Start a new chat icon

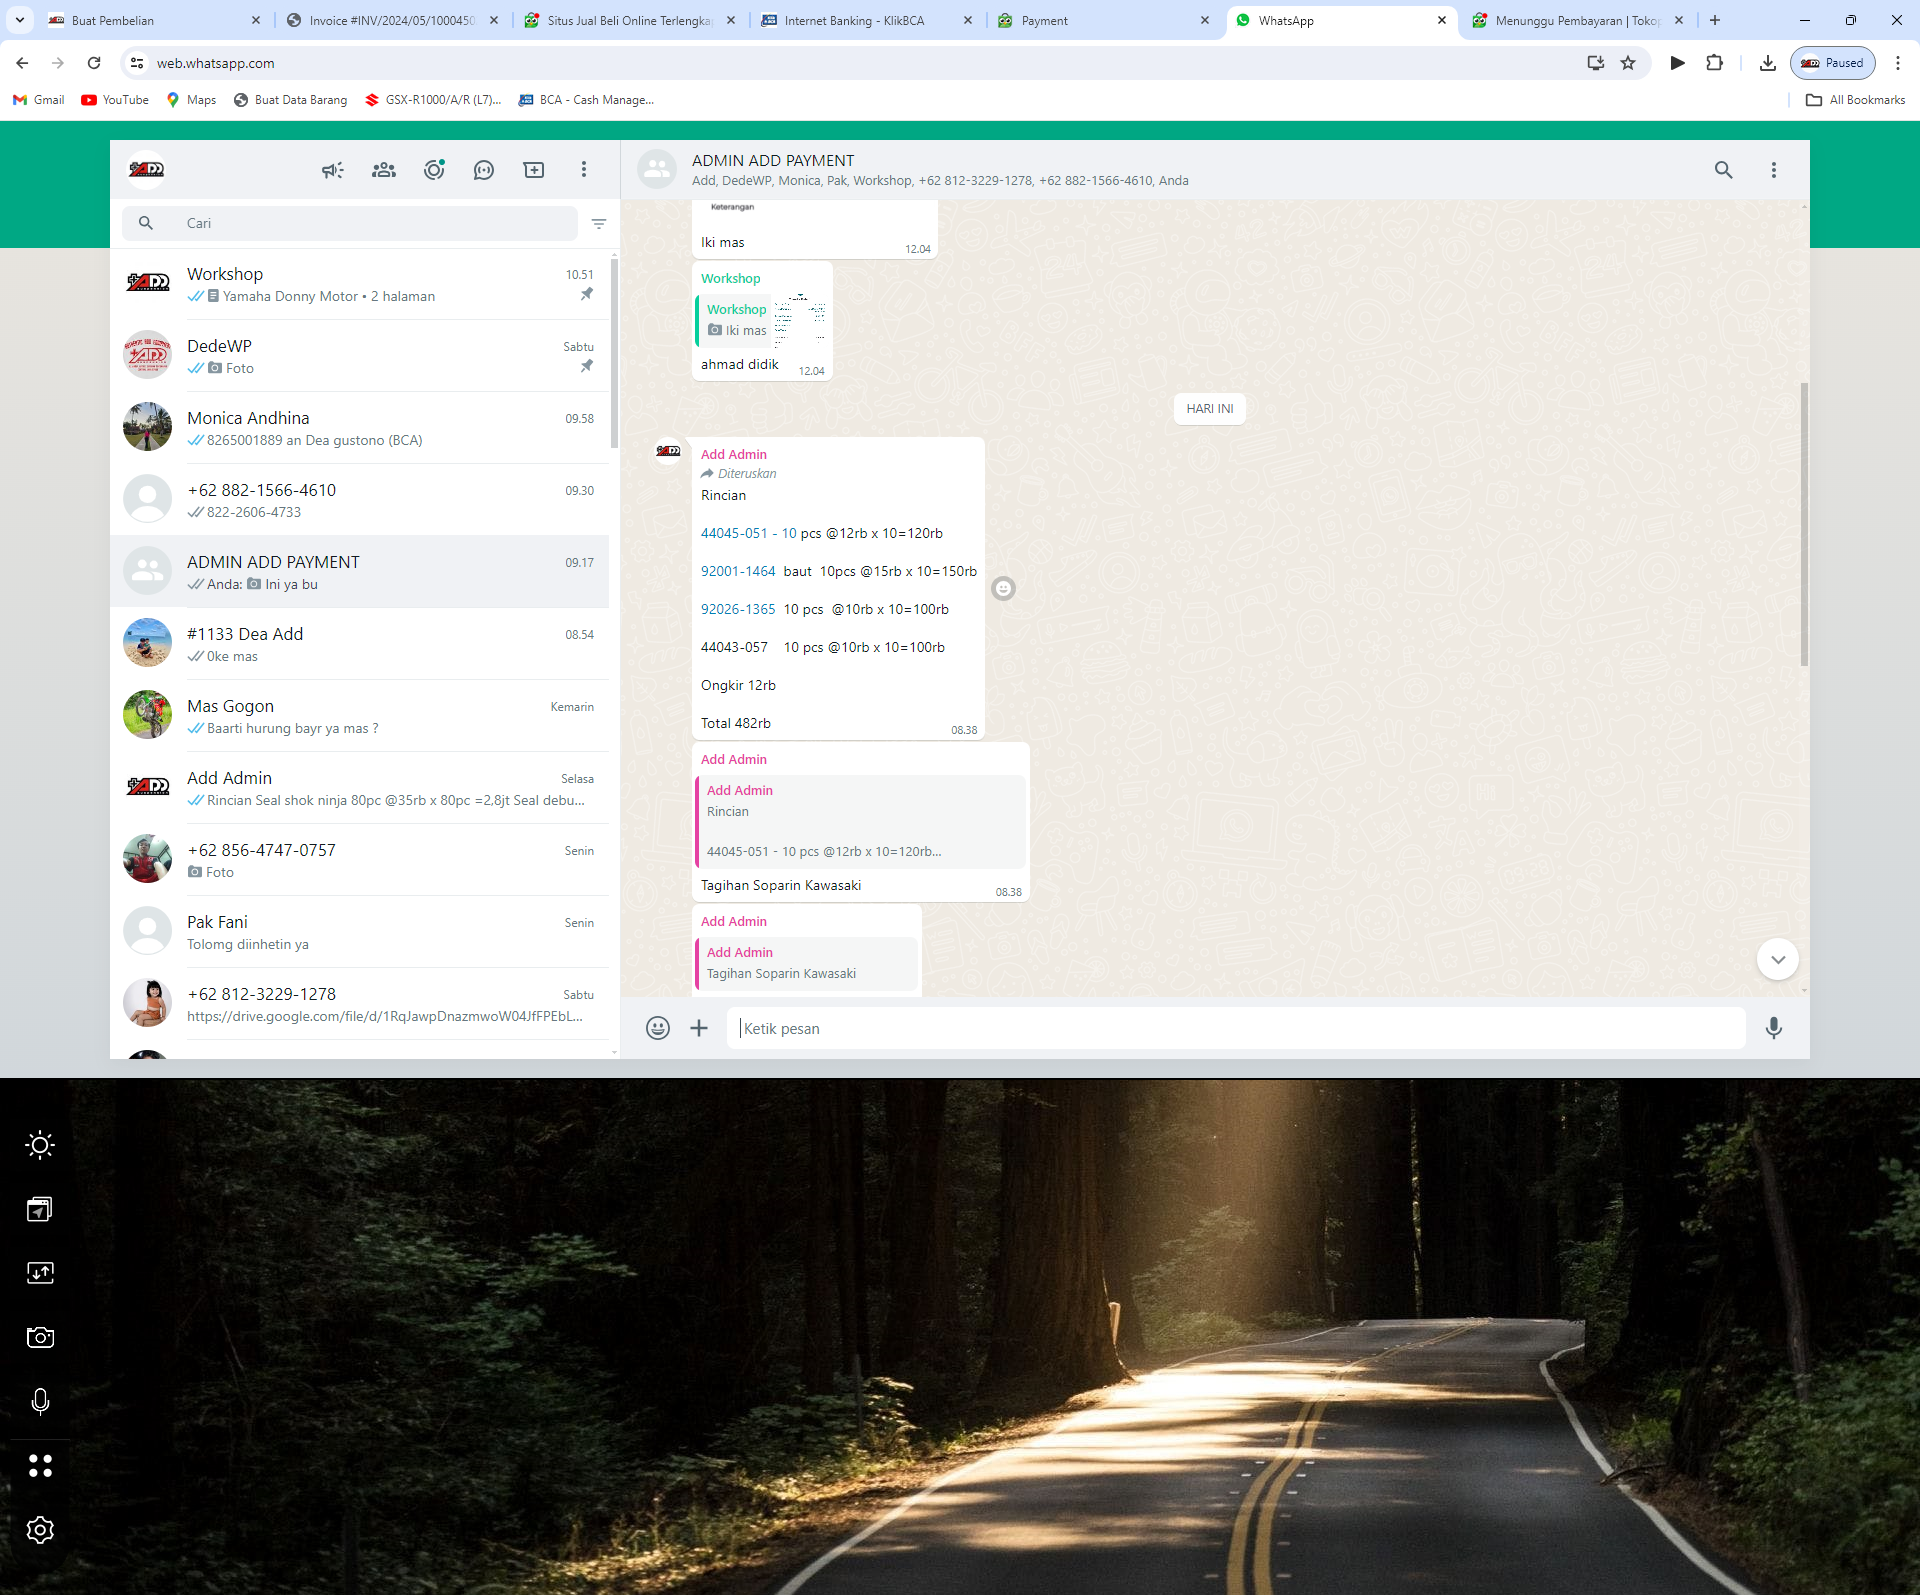point(534,170)
